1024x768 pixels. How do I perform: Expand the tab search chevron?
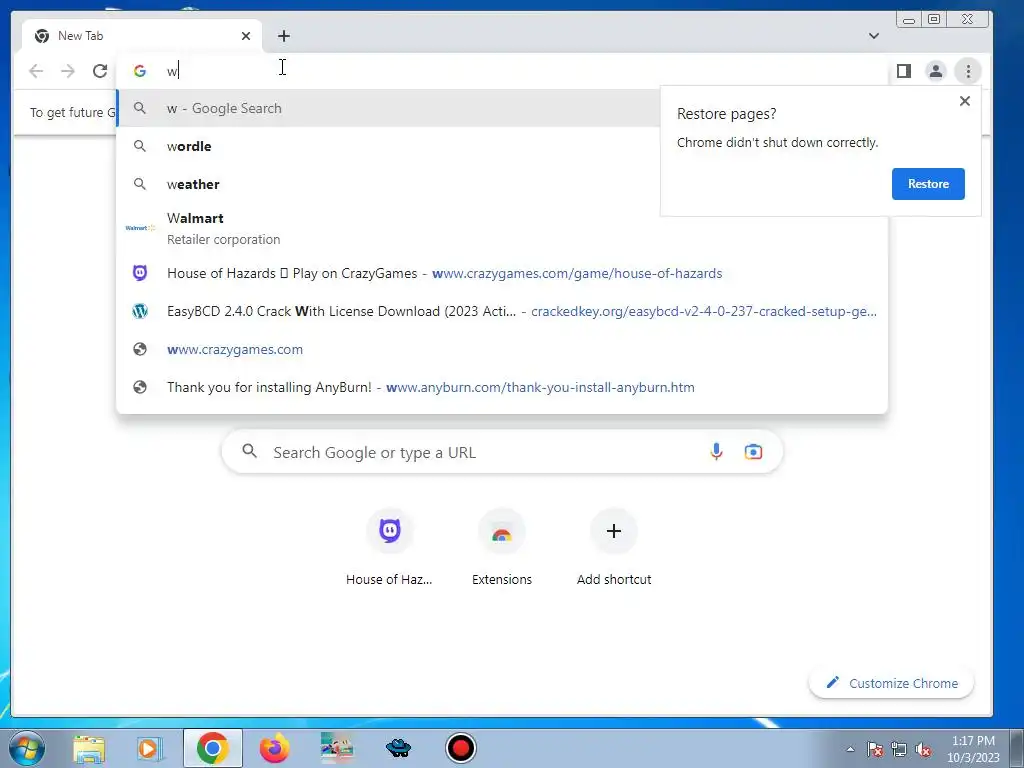874,36
